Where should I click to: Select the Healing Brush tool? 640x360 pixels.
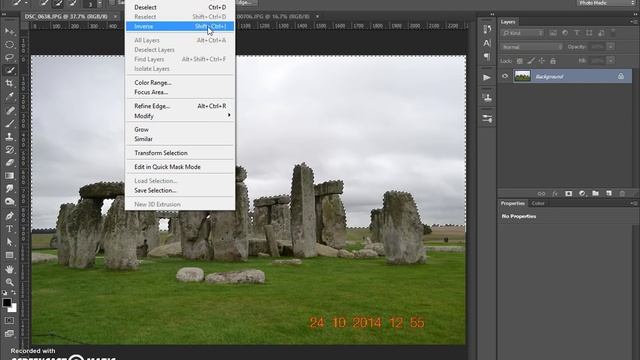[9, 111]
